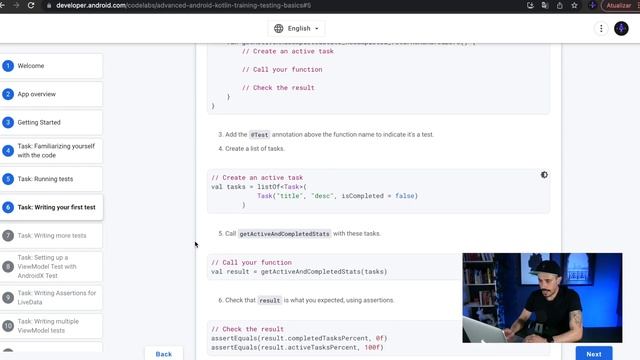
Task: Click the share page icon
Action: pos(560,5)
